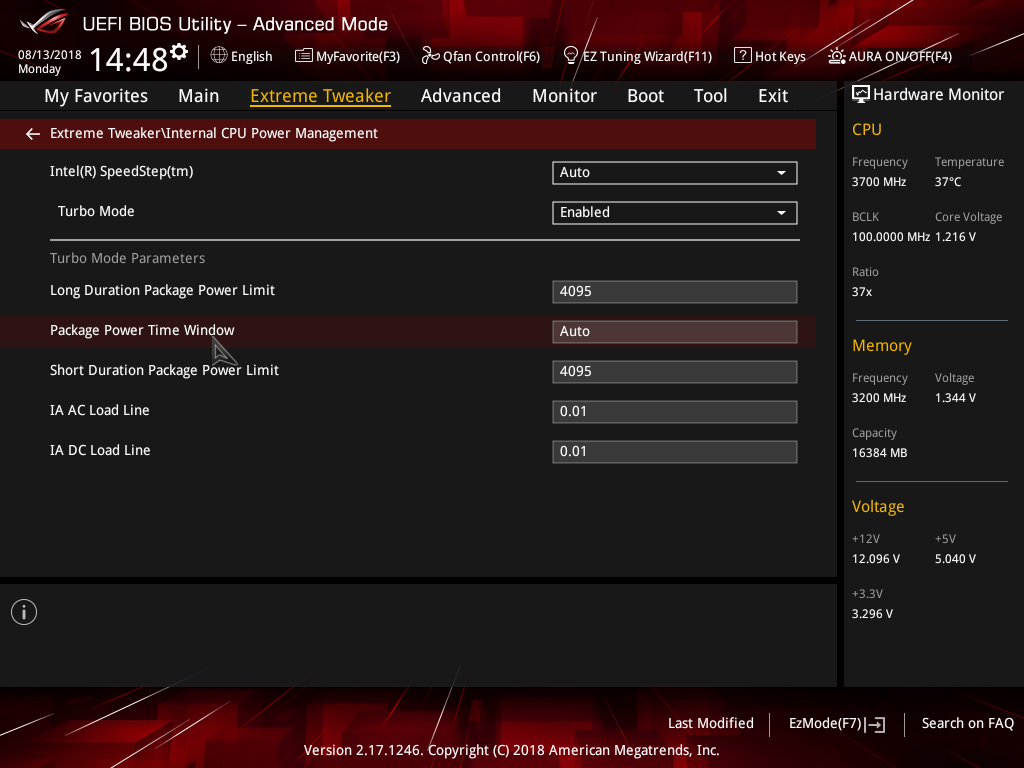Click the Ratio 37x value
The image size is (1024, 768).
[x=861, y=292]
